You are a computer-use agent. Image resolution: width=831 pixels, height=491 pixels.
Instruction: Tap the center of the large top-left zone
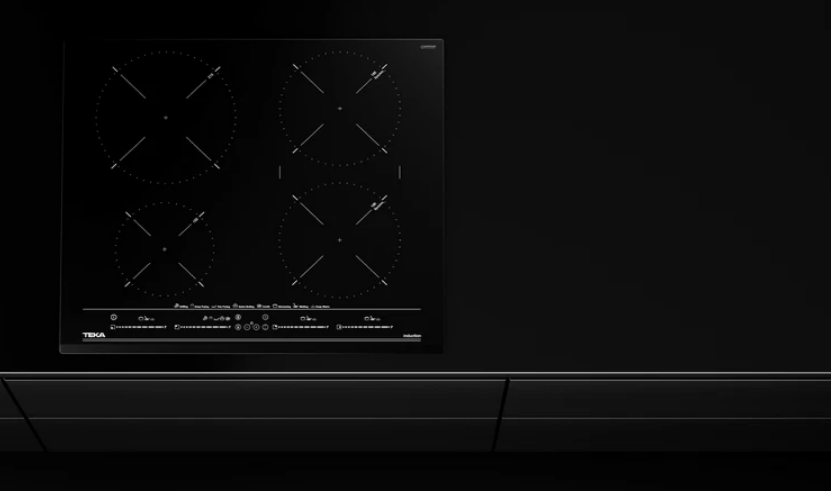tap(166, 117)
